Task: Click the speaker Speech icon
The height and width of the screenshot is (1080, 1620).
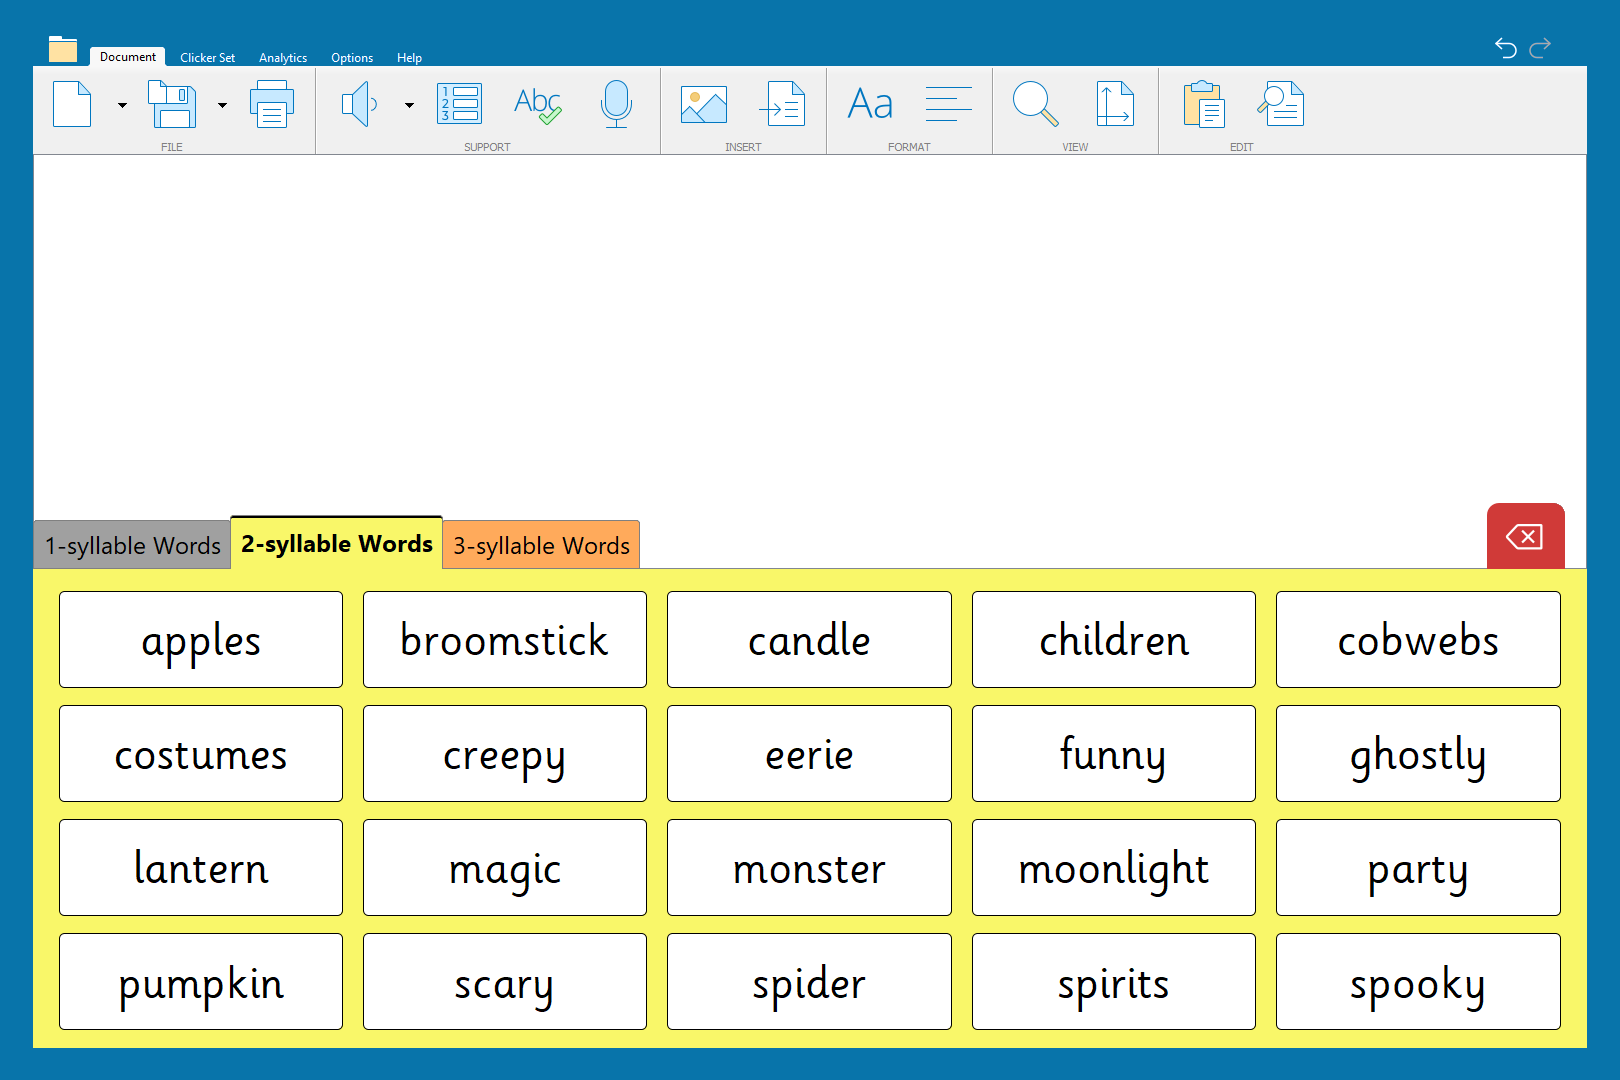Action: click(x=359, y=104)
